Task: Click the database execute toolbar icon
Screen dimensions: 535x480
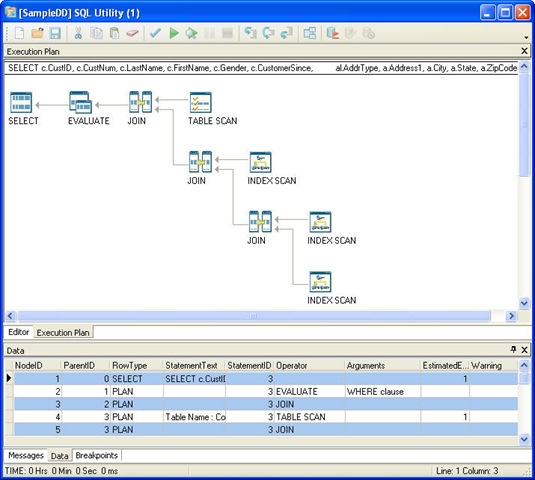Action: pos(333,33)
